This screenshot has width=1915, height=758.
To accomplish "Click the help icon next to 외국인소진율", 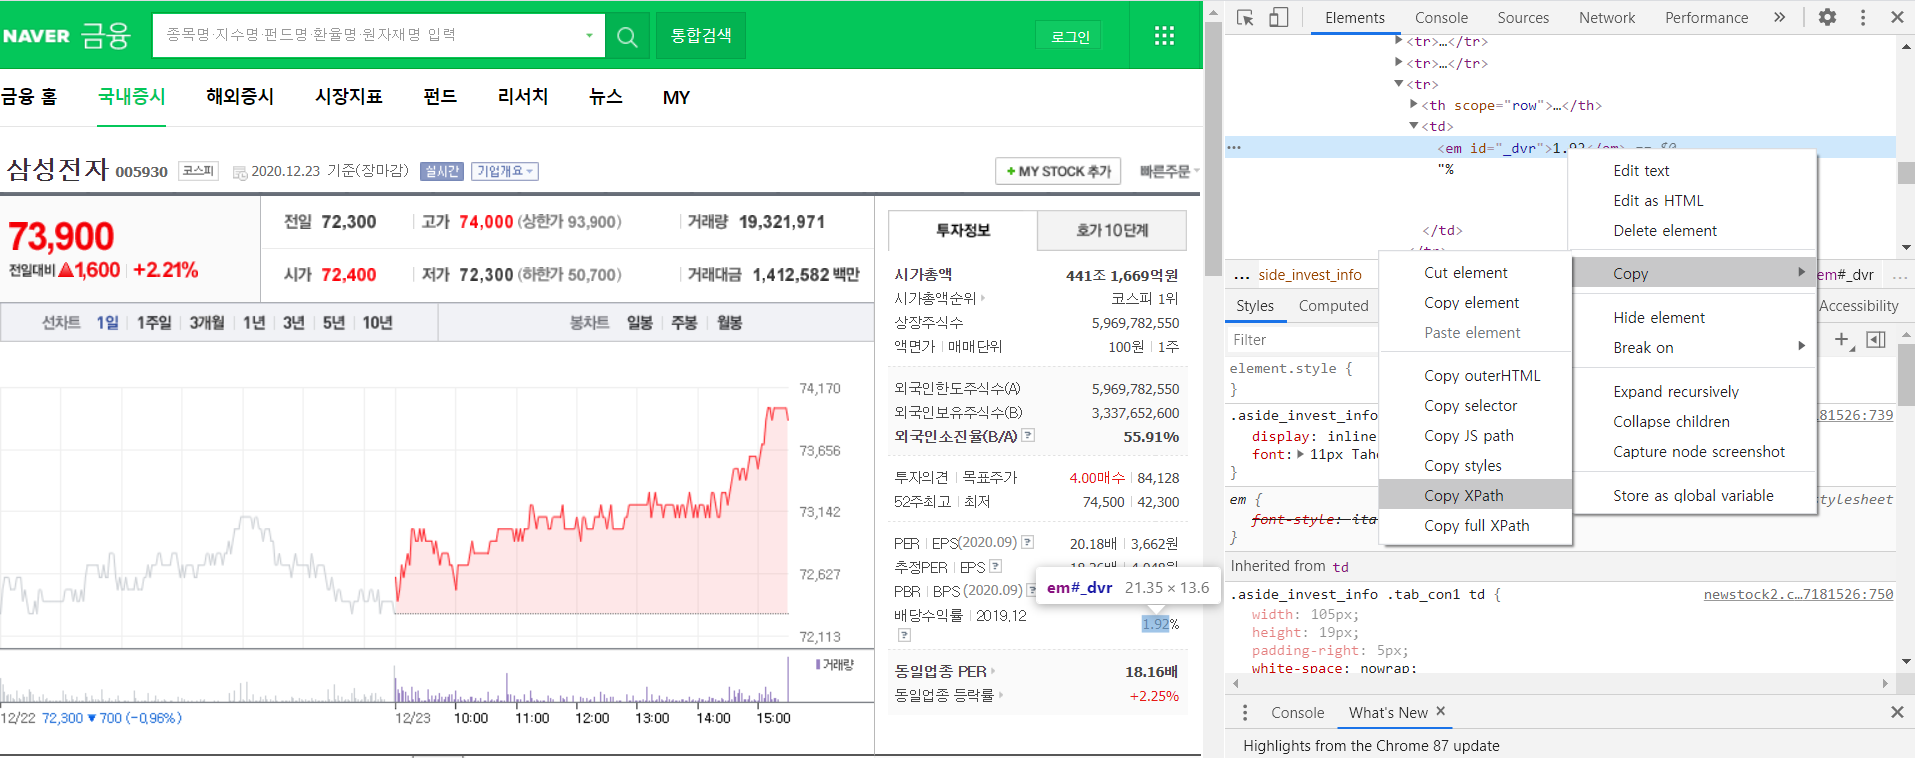I will pyautogui.click(x=1028, y=435).
